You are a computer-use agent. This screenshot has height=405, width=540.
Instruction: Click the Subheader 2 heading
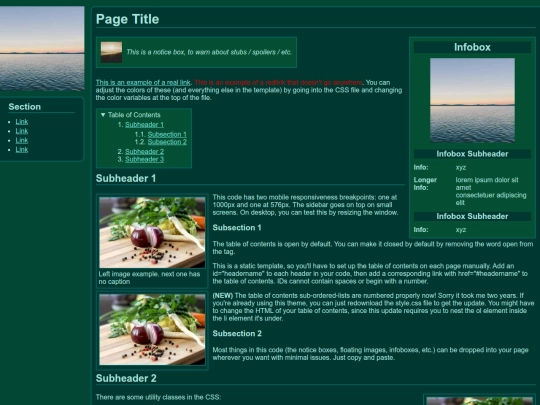coord(126,378)
